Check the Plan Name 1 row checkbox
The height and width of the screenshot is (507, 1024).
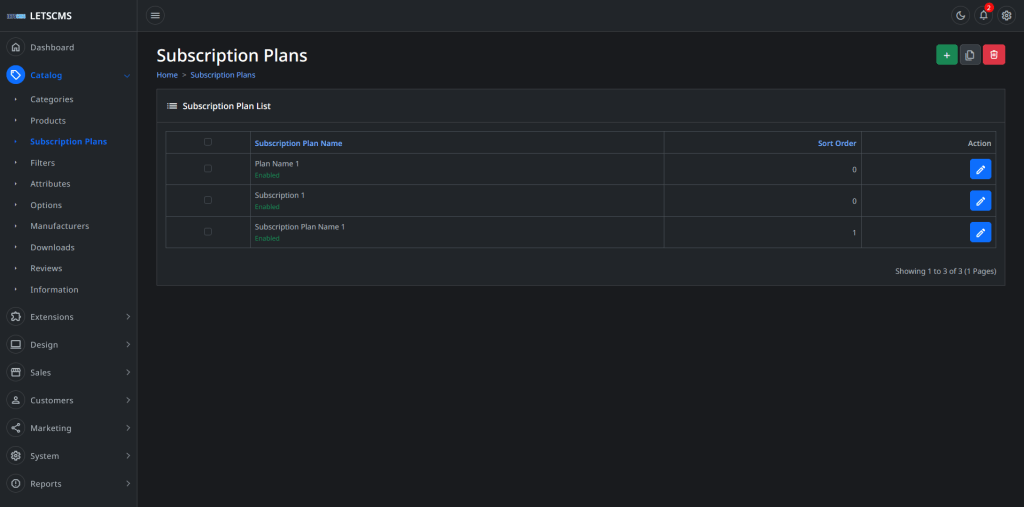tap(208, 168)
